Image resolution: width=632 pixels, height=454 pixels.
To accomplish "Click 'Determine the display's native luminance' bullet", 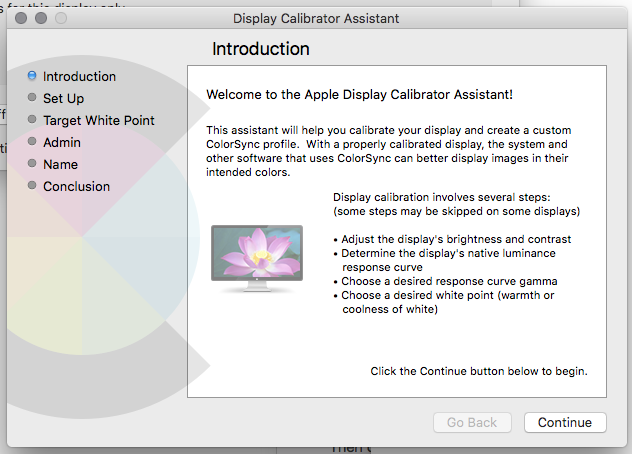I will 444,260.
